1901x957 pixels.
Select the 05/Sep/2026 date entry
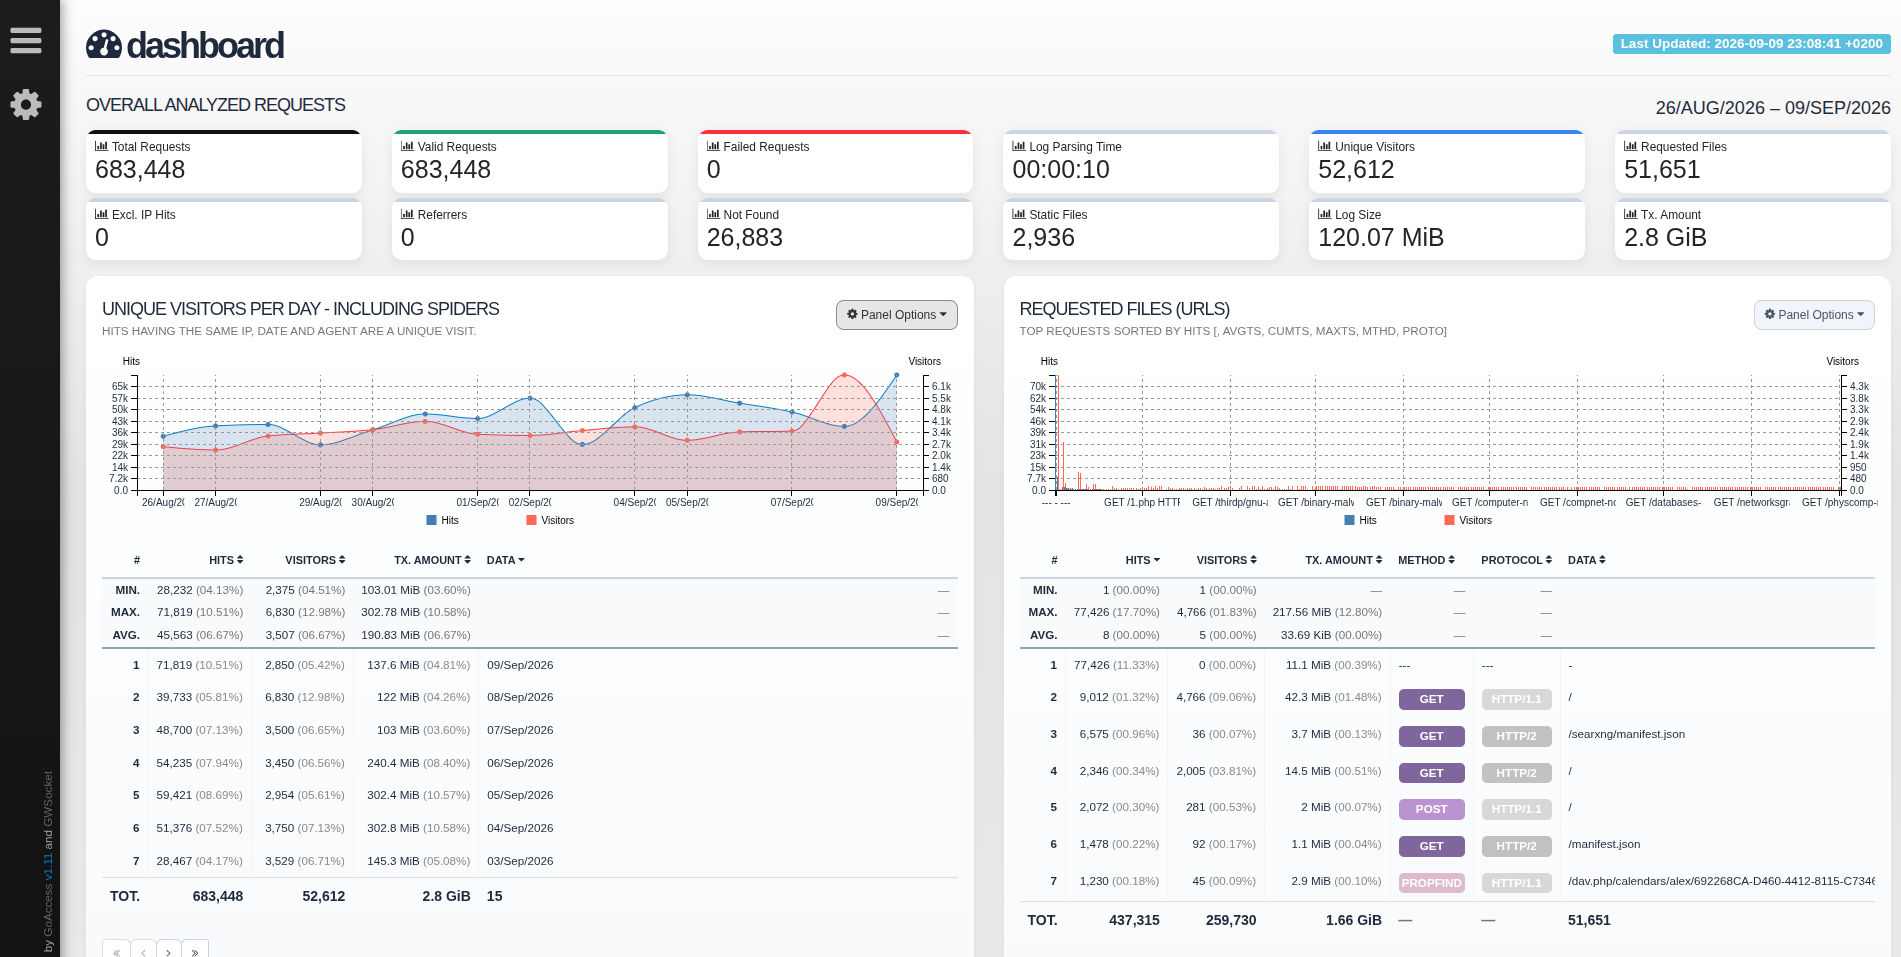coord(520,795)
